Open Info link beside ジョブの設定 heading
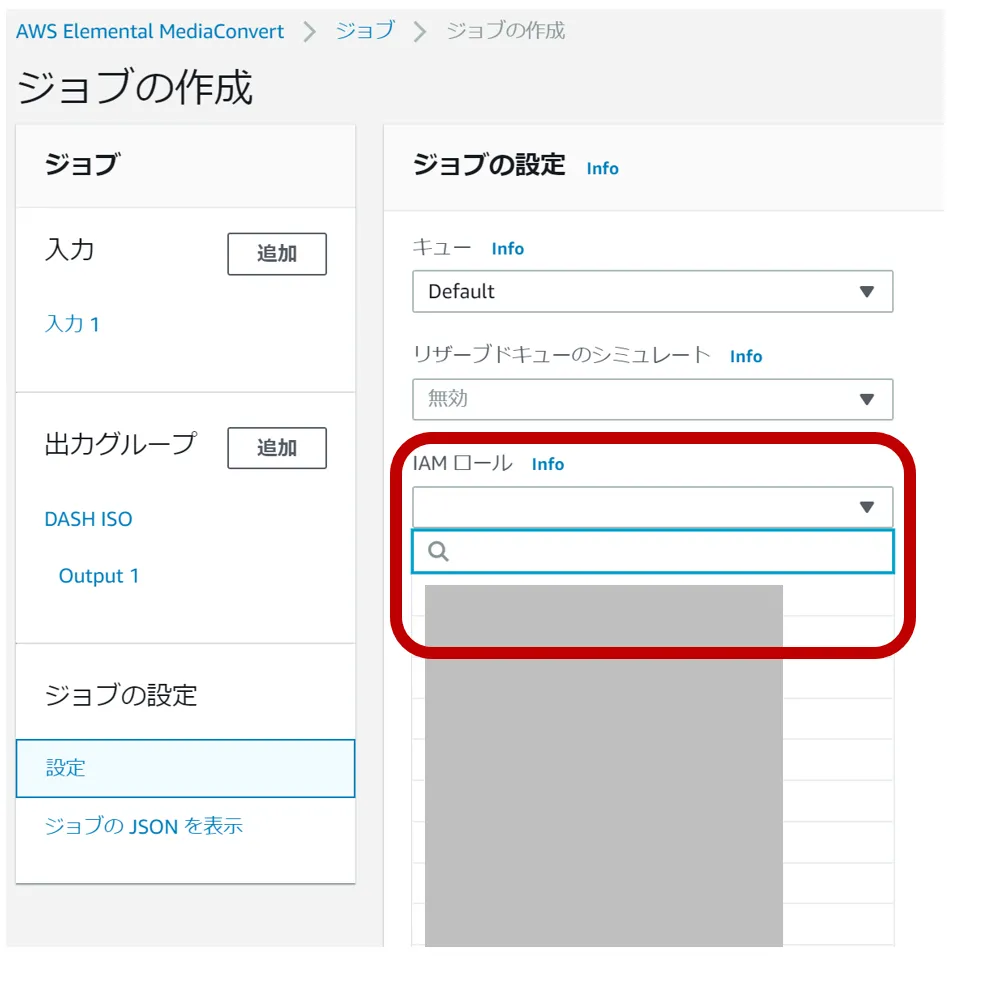Image resolution: width=989 pixels, height=987 pixels. (602, 168)
